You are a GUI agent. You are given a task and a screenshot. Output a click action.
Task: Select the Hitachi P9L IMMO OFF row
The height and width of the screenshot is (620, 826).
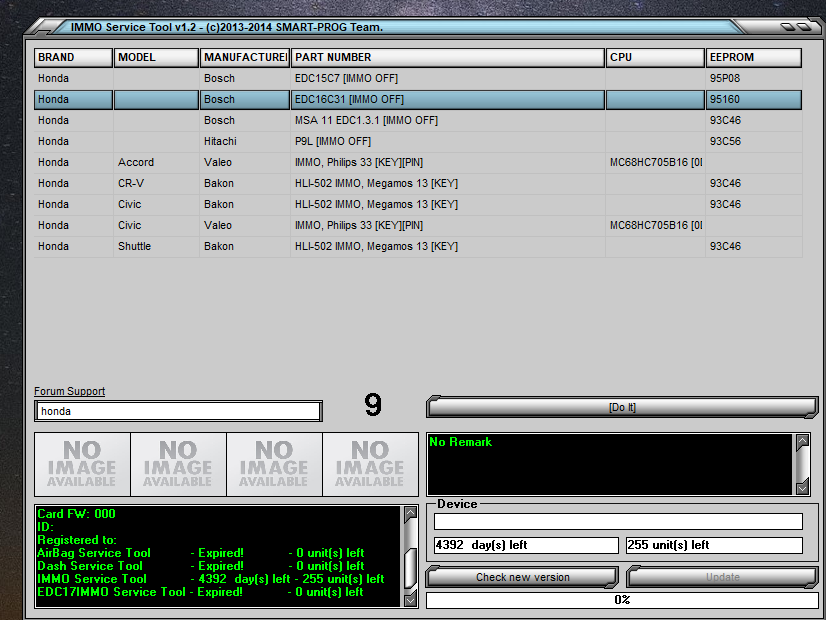coord(418,141)
